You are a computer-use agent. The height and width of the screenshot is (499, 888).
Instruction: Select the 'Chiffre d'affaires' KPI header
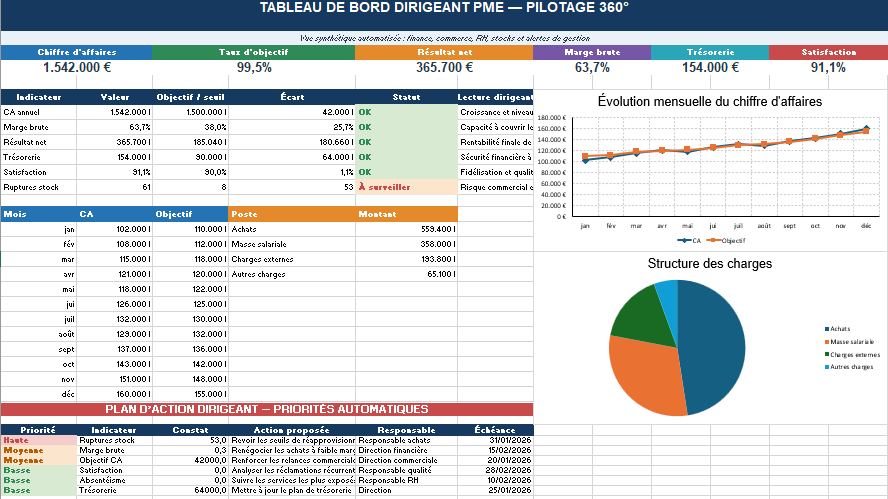[x=76, y=52]
